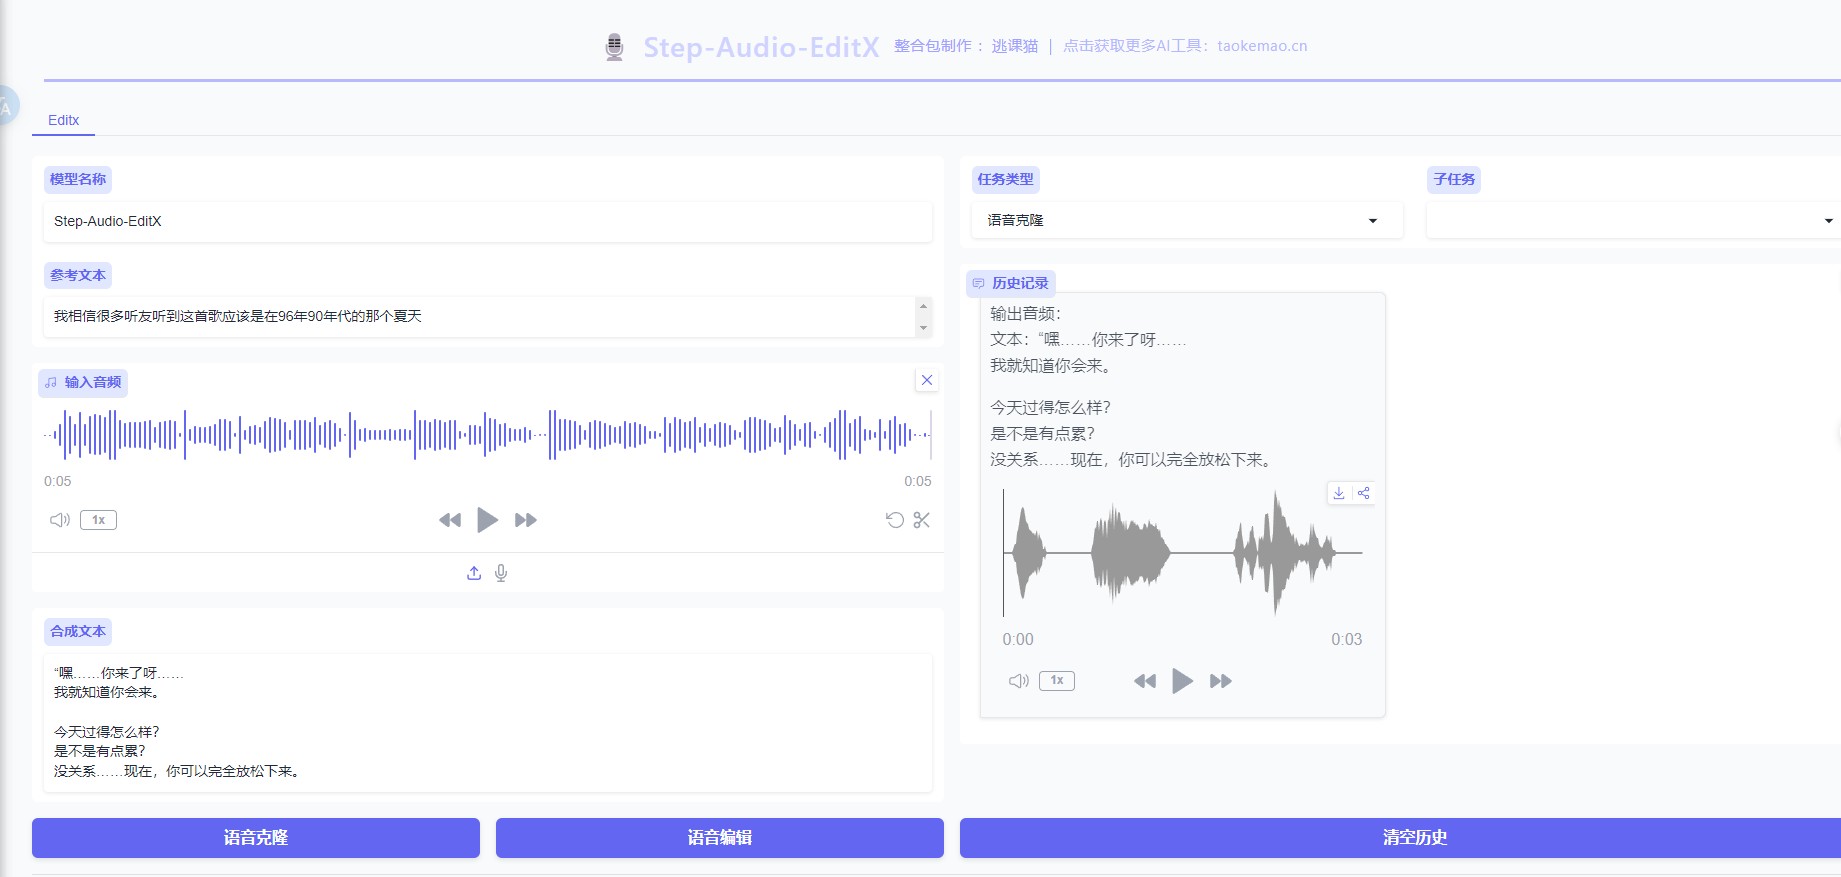The image size is (1841, 877).
Task: Open the 子任务 dropdown
Action: tap(1633, 220)
